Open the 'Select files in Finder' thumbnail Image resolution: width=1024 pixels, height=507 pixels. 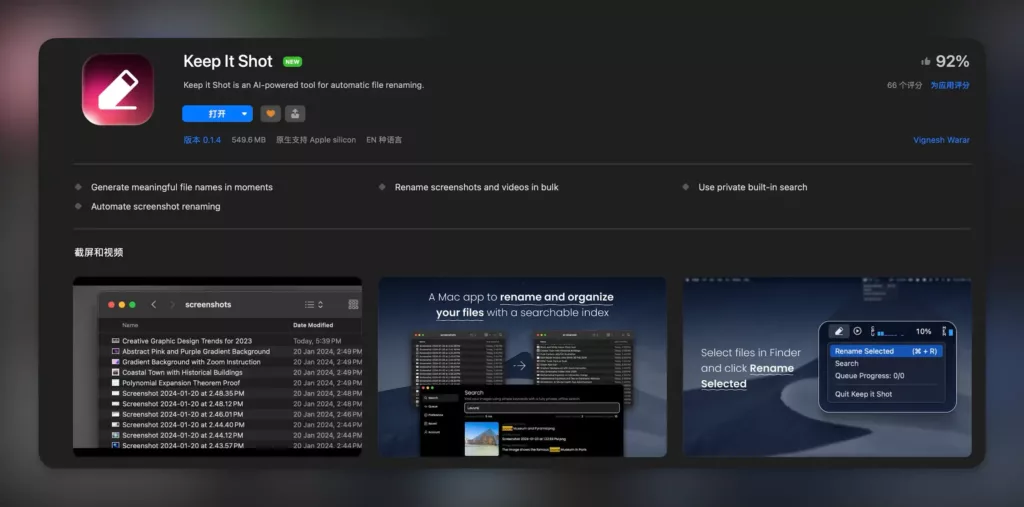(x=827, y=367)
